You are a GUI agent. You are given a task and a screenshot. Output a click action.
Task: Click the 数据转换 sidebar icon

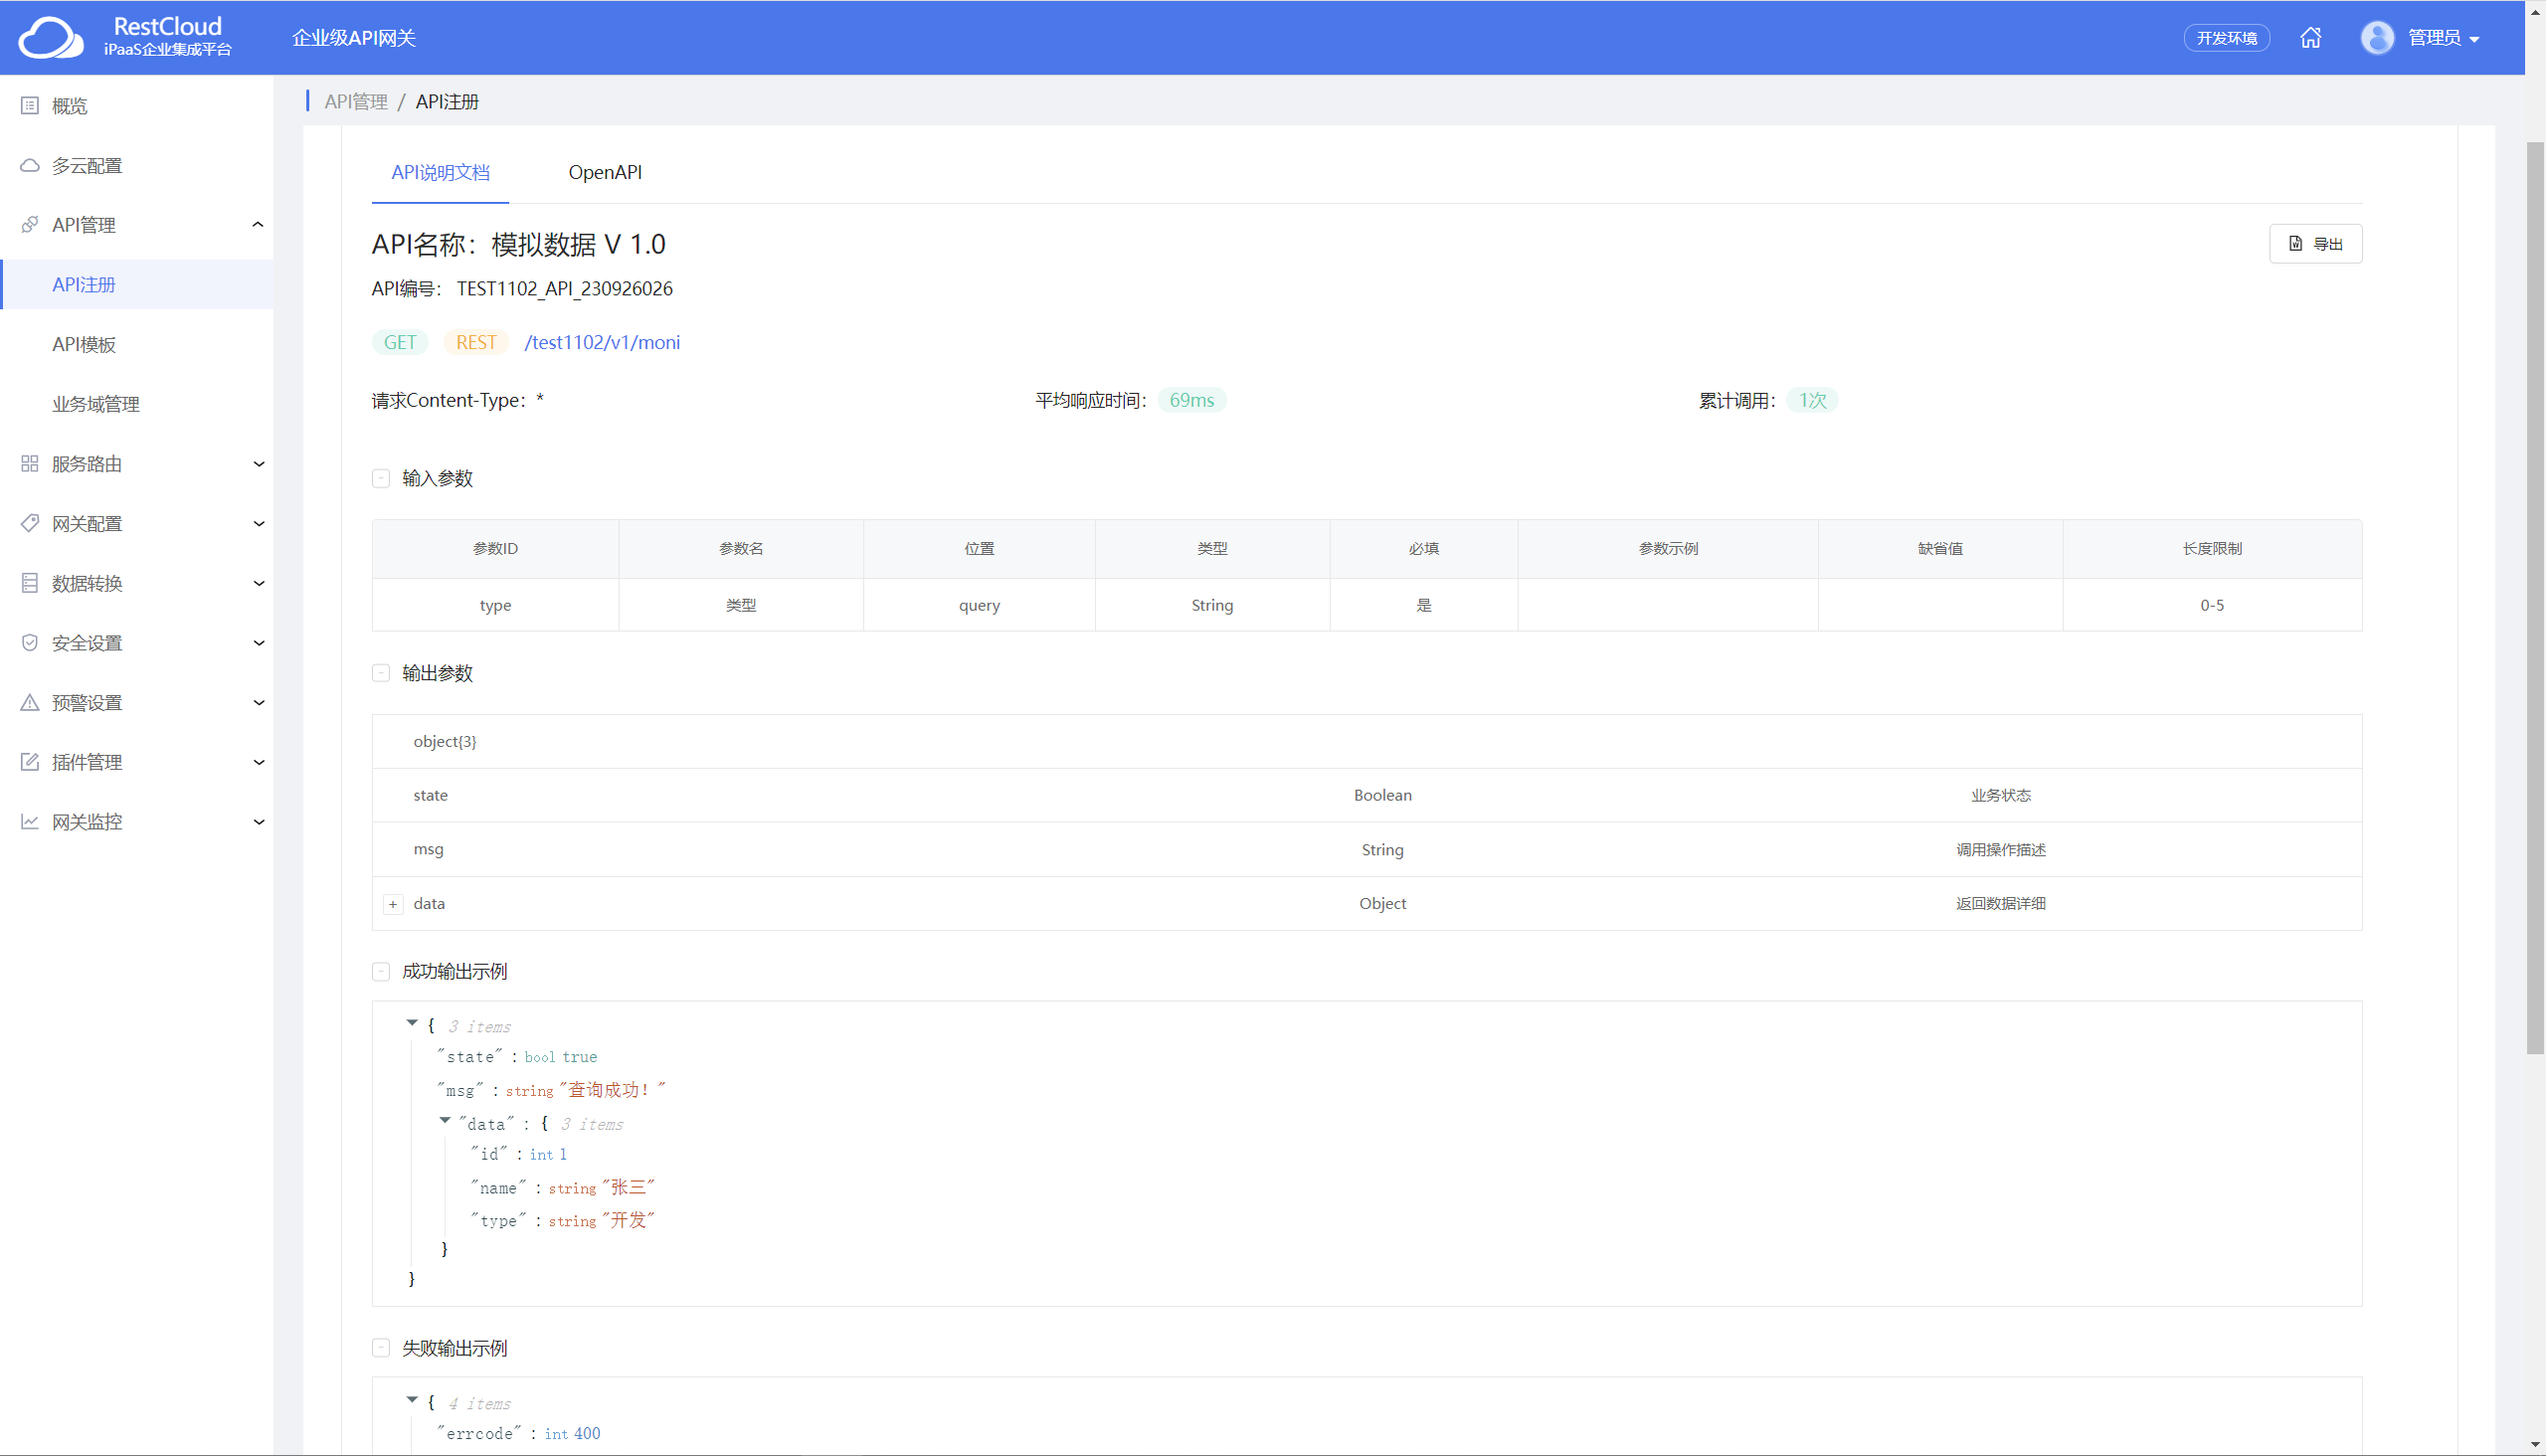click(30, 583)
